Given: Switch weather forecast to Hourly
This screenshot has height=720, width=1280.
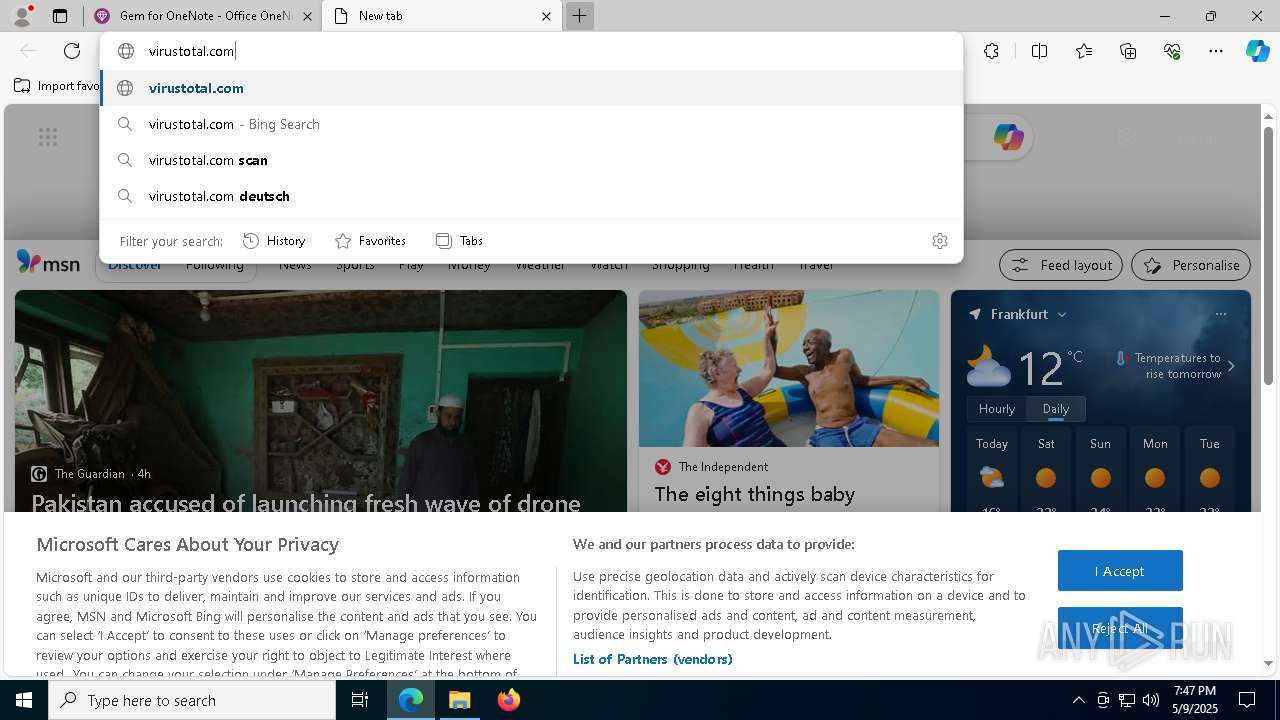Looking at the screenshot, I should click(x=997, y=409).
